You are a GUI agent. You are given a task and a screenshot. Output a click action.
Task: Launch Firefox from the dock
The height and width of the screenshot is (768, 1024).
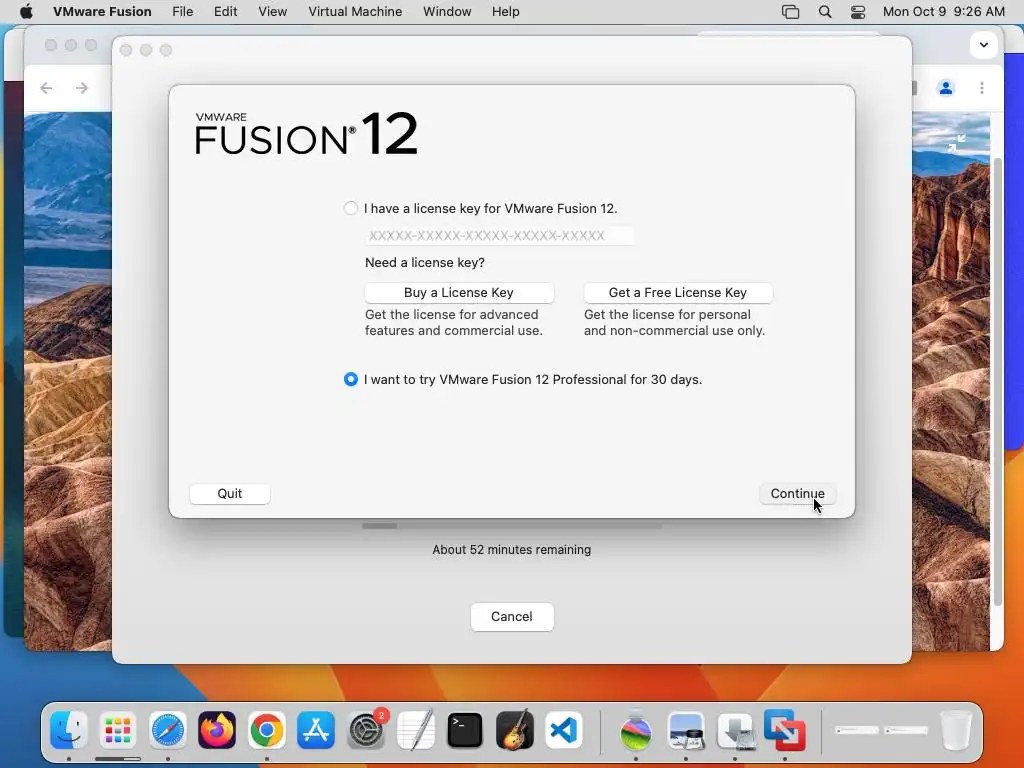pos(217,729)
